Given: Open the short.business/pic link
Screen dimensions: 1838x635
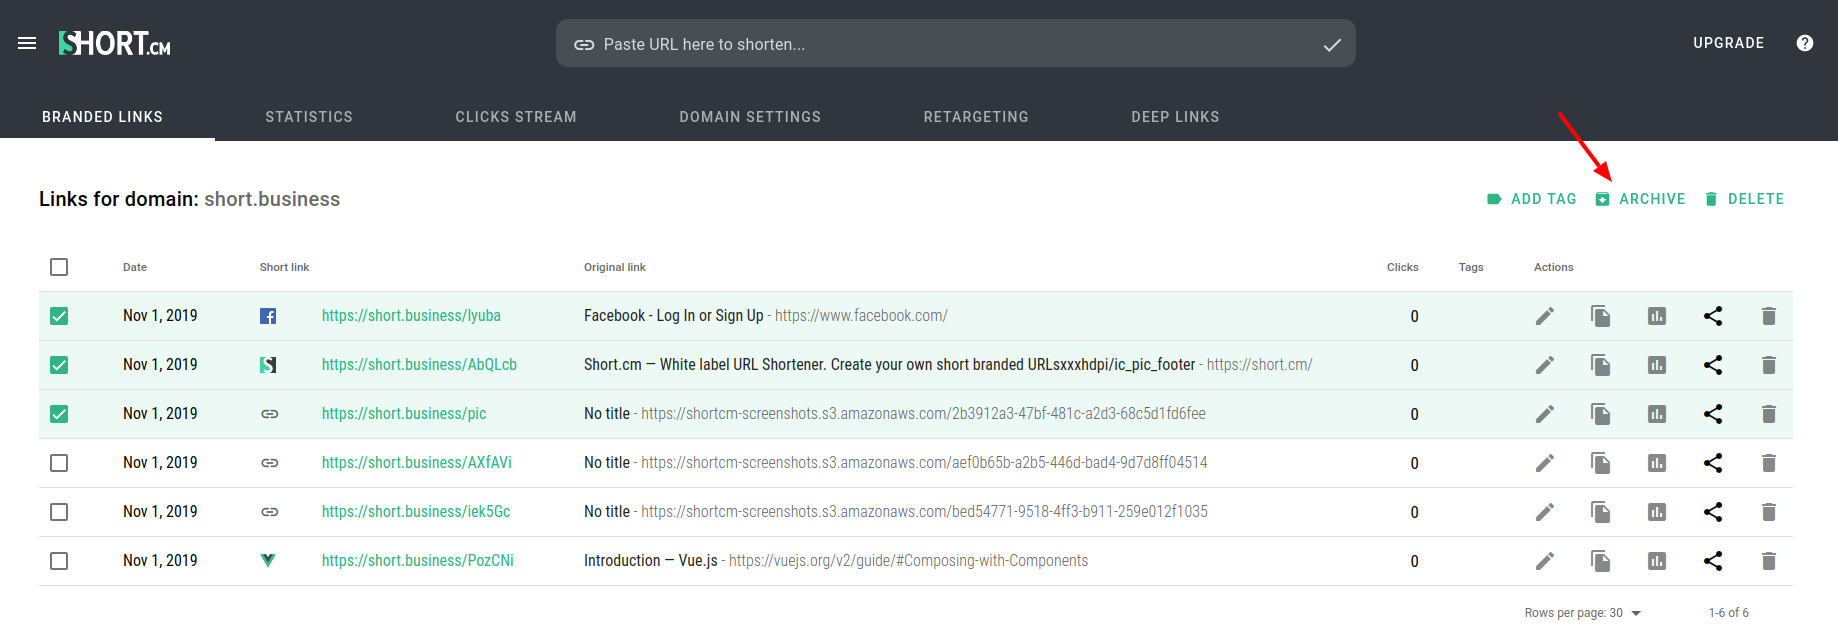Looking at the screenshot, I should (x=404, y=414).
